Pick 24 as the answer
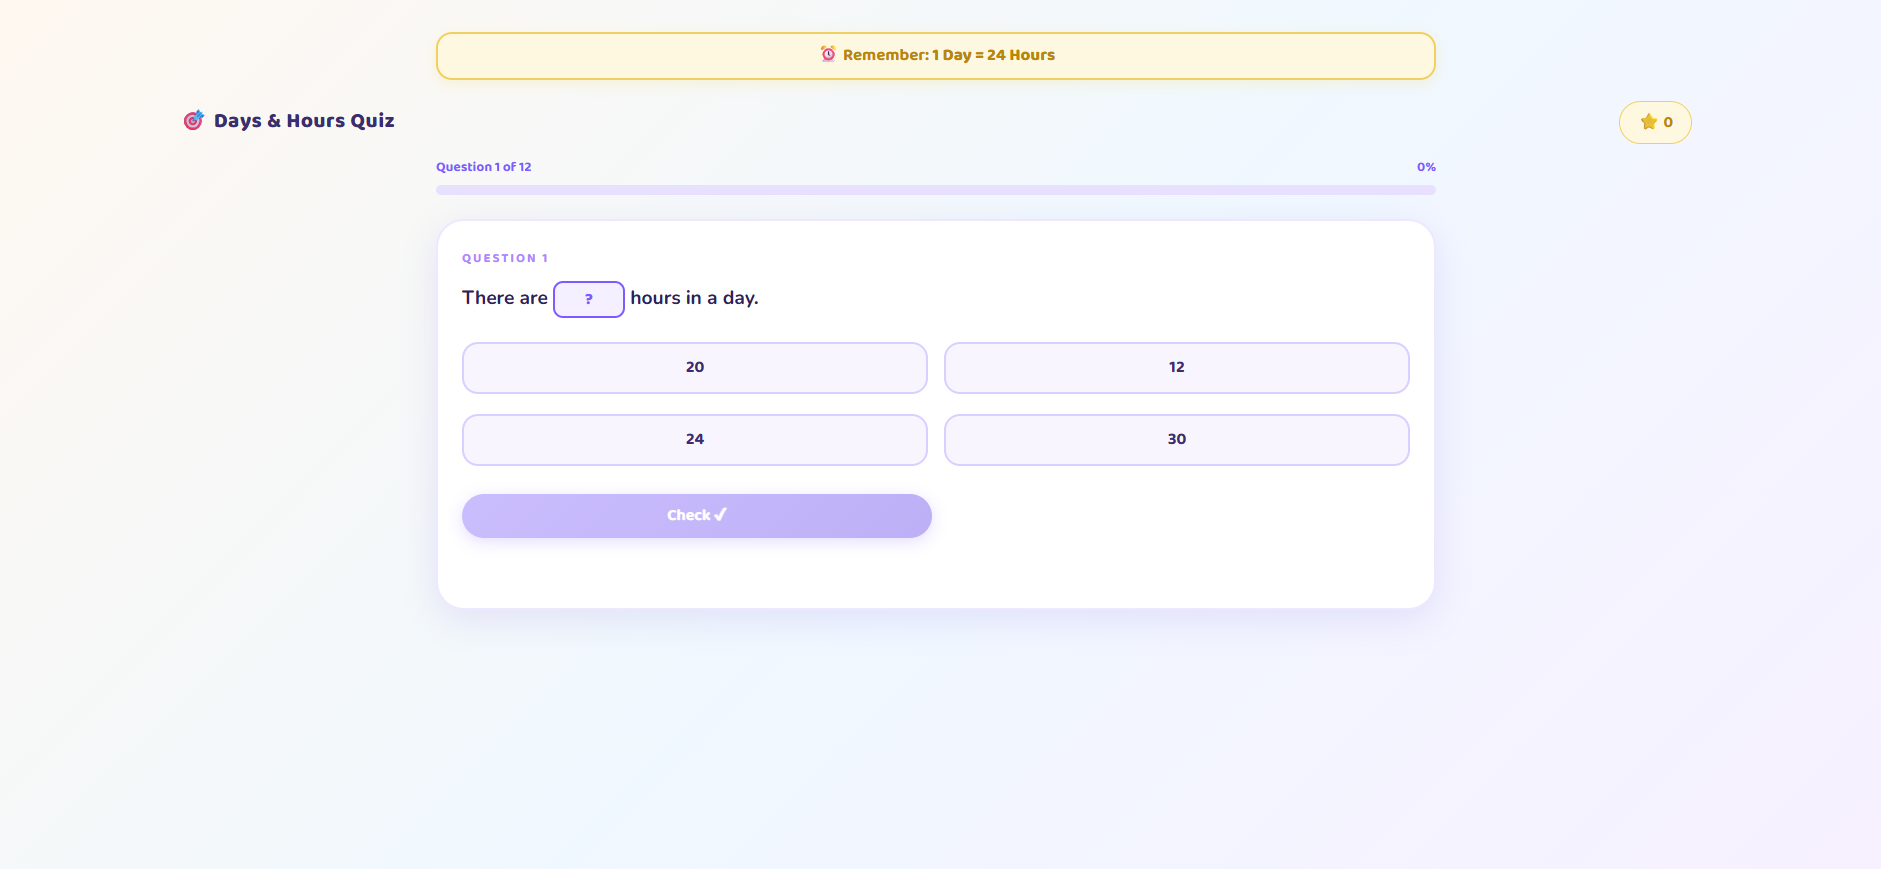This screenshot has height=869, width=1881. [x=694, y=440]
